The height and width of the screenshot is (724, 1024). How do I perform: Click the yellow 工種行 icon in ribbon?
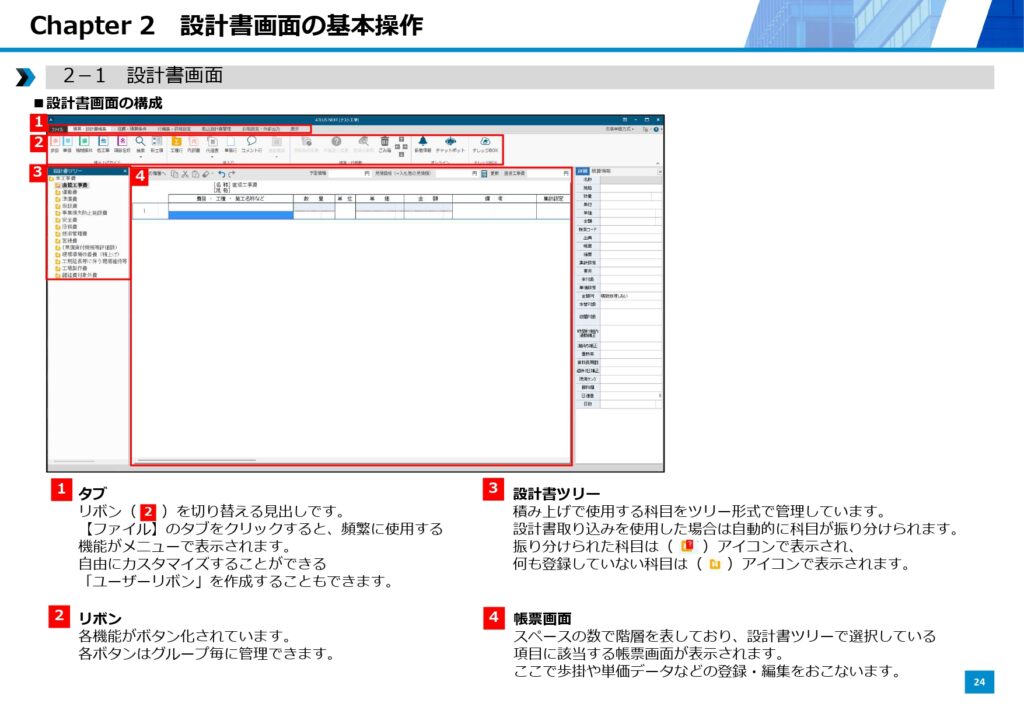pyautogui.click(x=176, y=142)
